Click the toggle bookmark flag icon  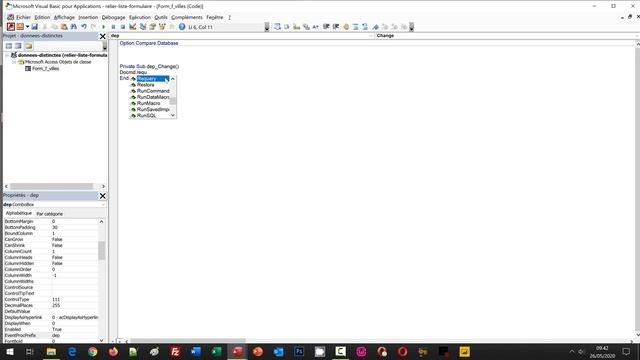[375, 27]
